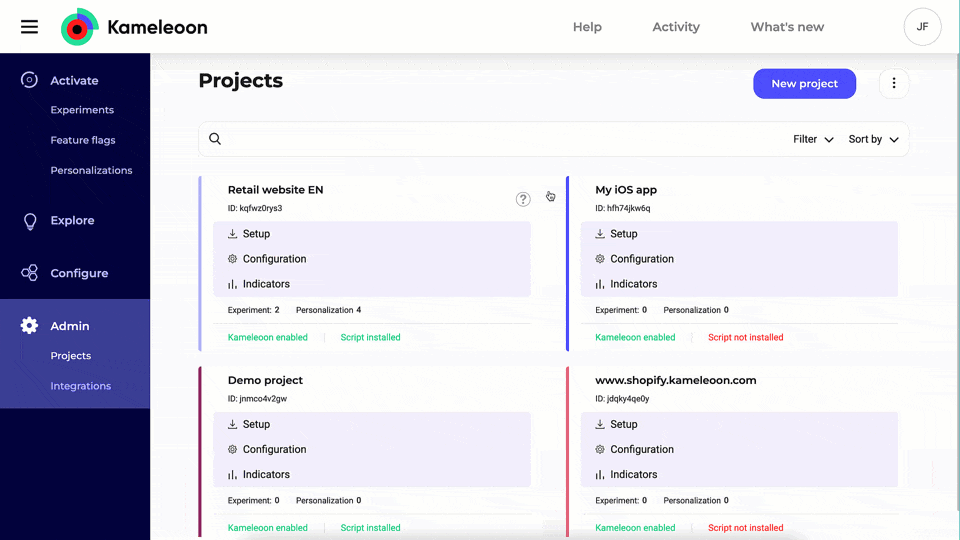Click ID: kqfwz0rys3 text
This screenshot has width=960, height=540.
pyautogui.click(x=255, y=208)
